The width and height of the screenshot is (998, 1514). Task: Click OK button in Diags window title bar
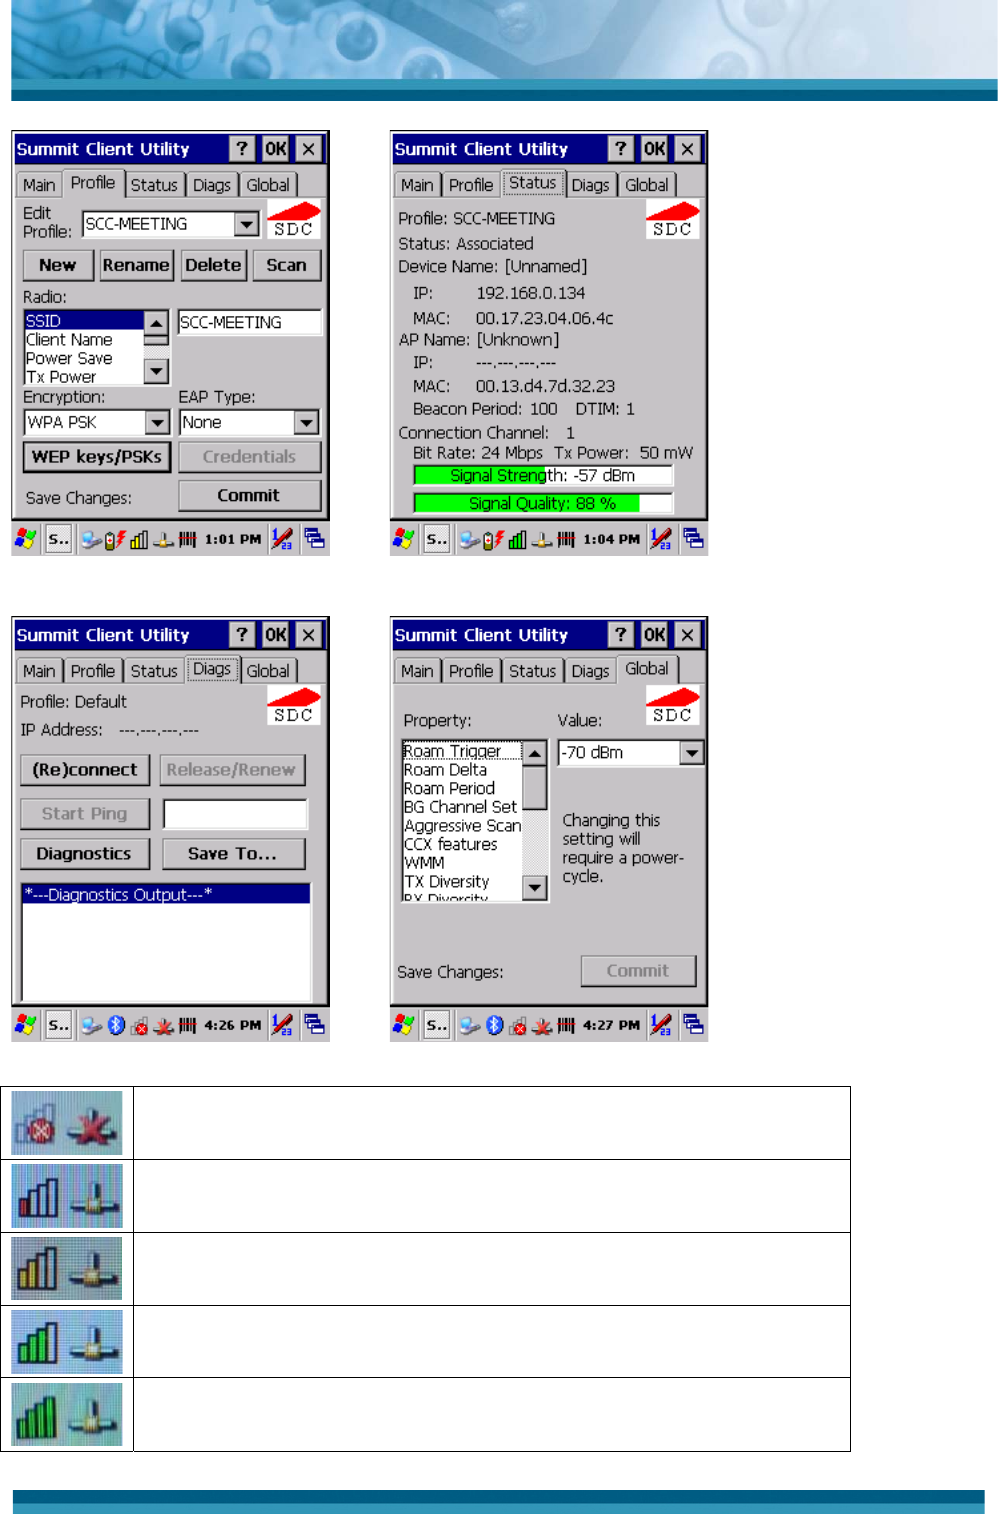[275, 635]
